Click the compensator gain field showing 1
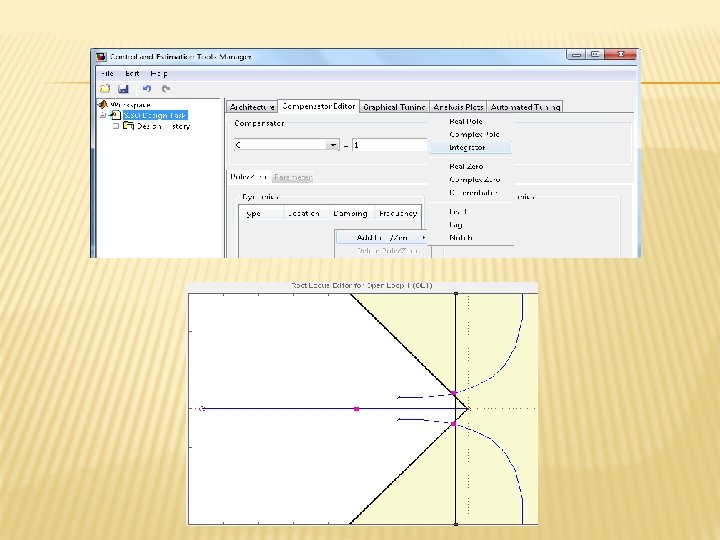Image resolution: width=720 pixels, height=540 pixels. [390, 145]
